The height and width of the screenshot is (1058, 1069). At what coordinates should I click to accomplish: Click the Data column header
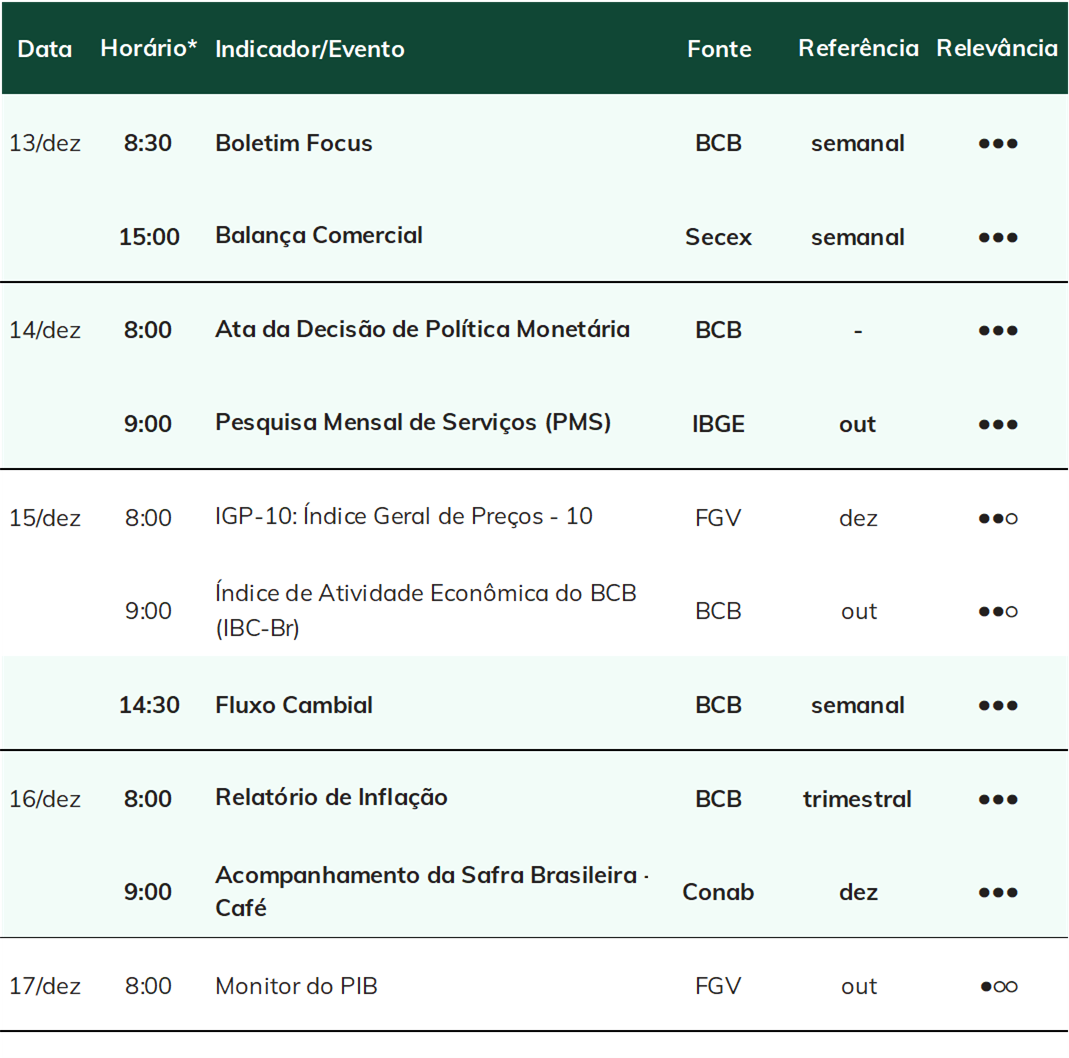pyautogui.click(x=45, y=49)
